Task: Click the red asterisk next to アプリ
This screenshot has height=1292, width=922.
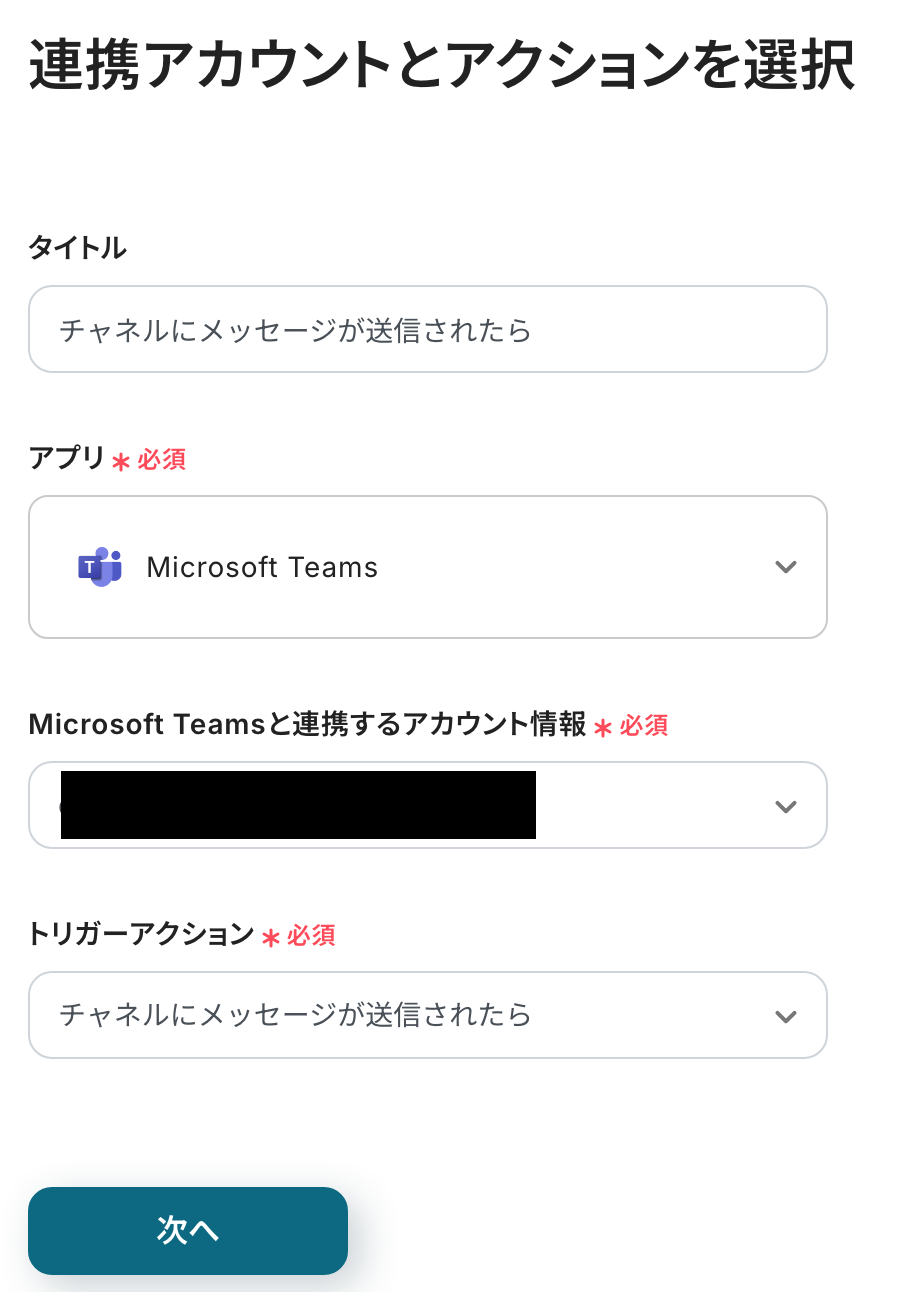Action: [x=121, y=462]
